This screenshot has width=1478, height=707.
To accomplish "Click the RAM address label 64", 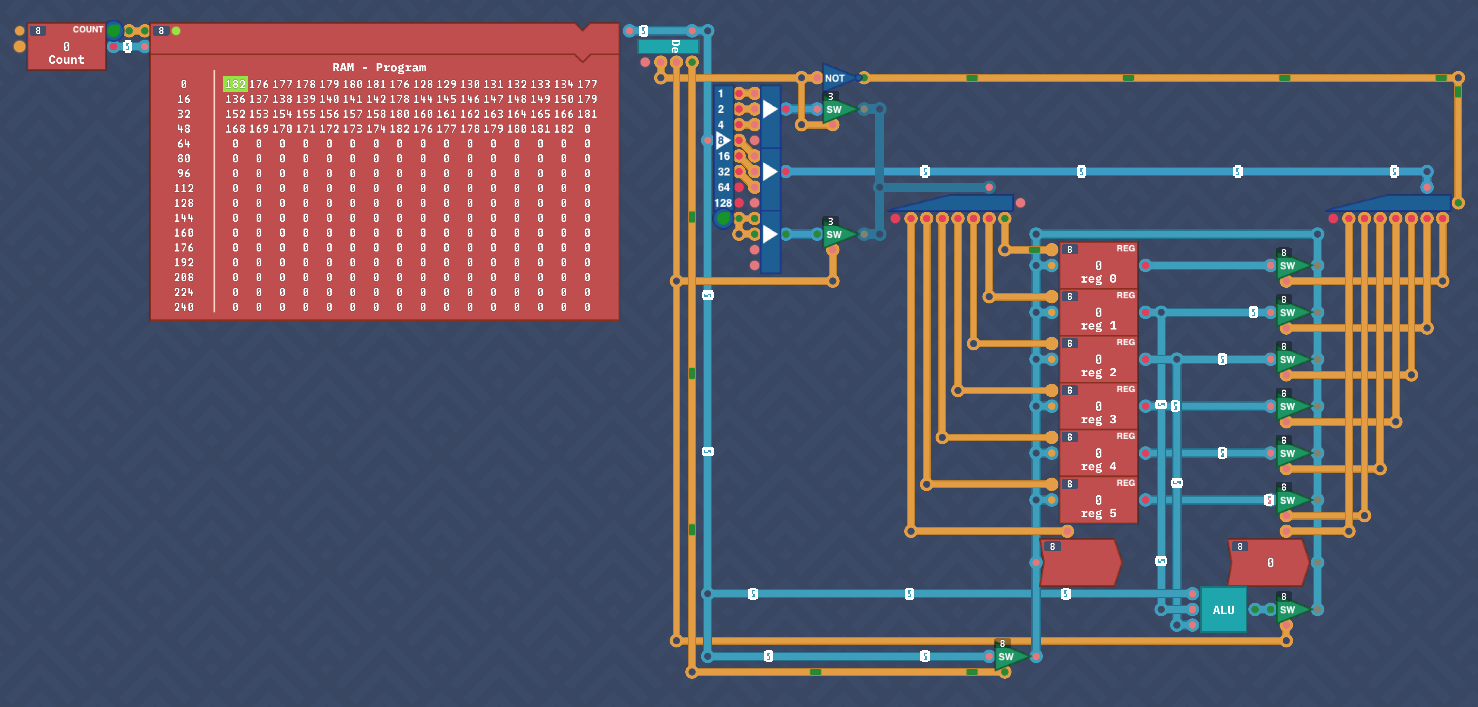I will point(183,144).
